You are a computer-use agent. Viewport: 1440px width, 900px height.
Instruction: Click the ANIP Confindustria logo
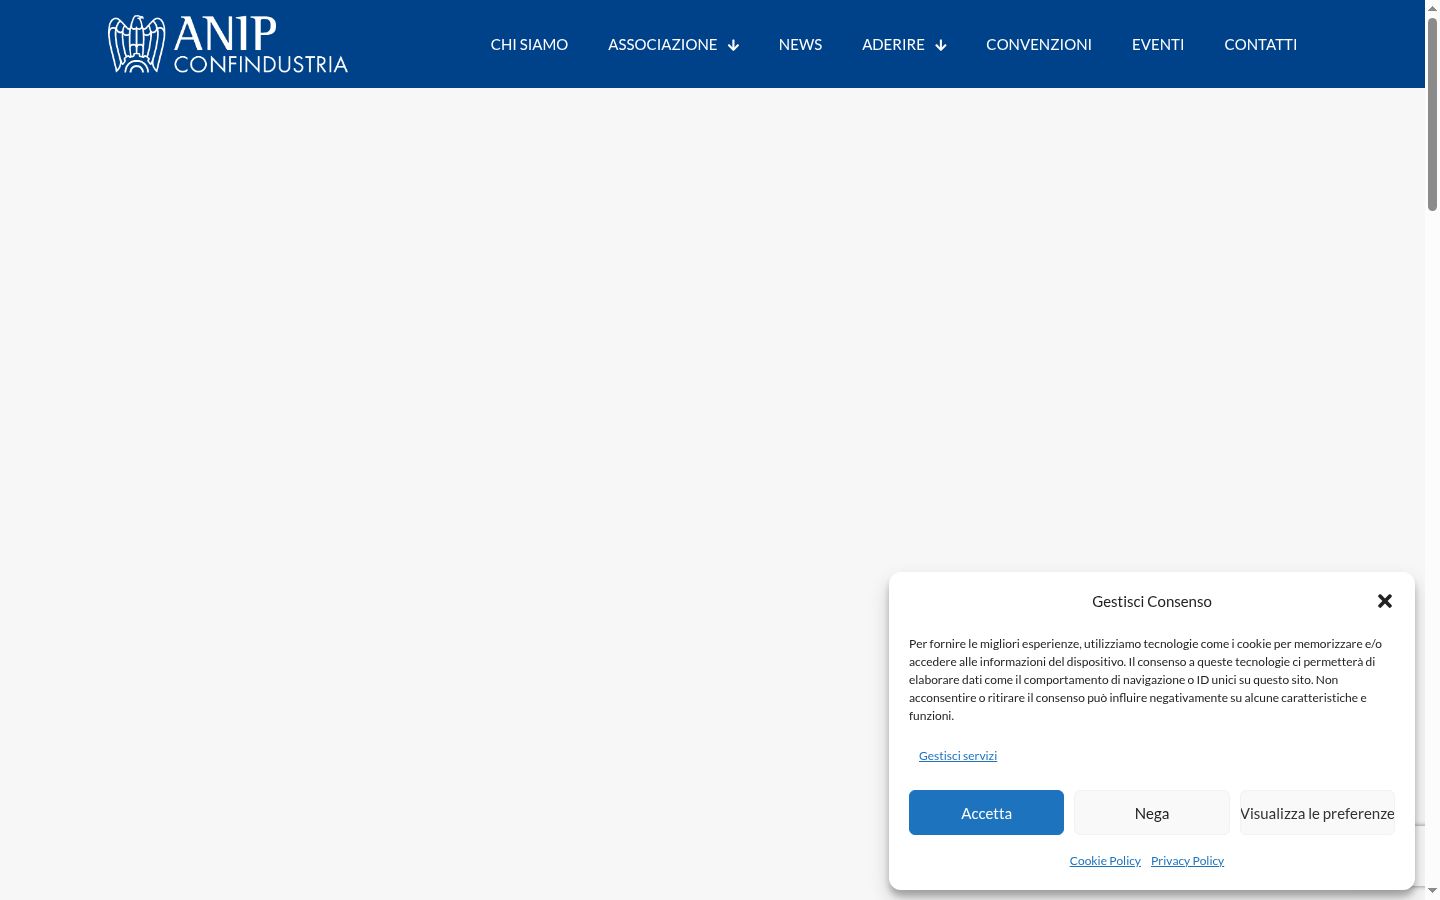pyautogui.click(x=228, y=44)
